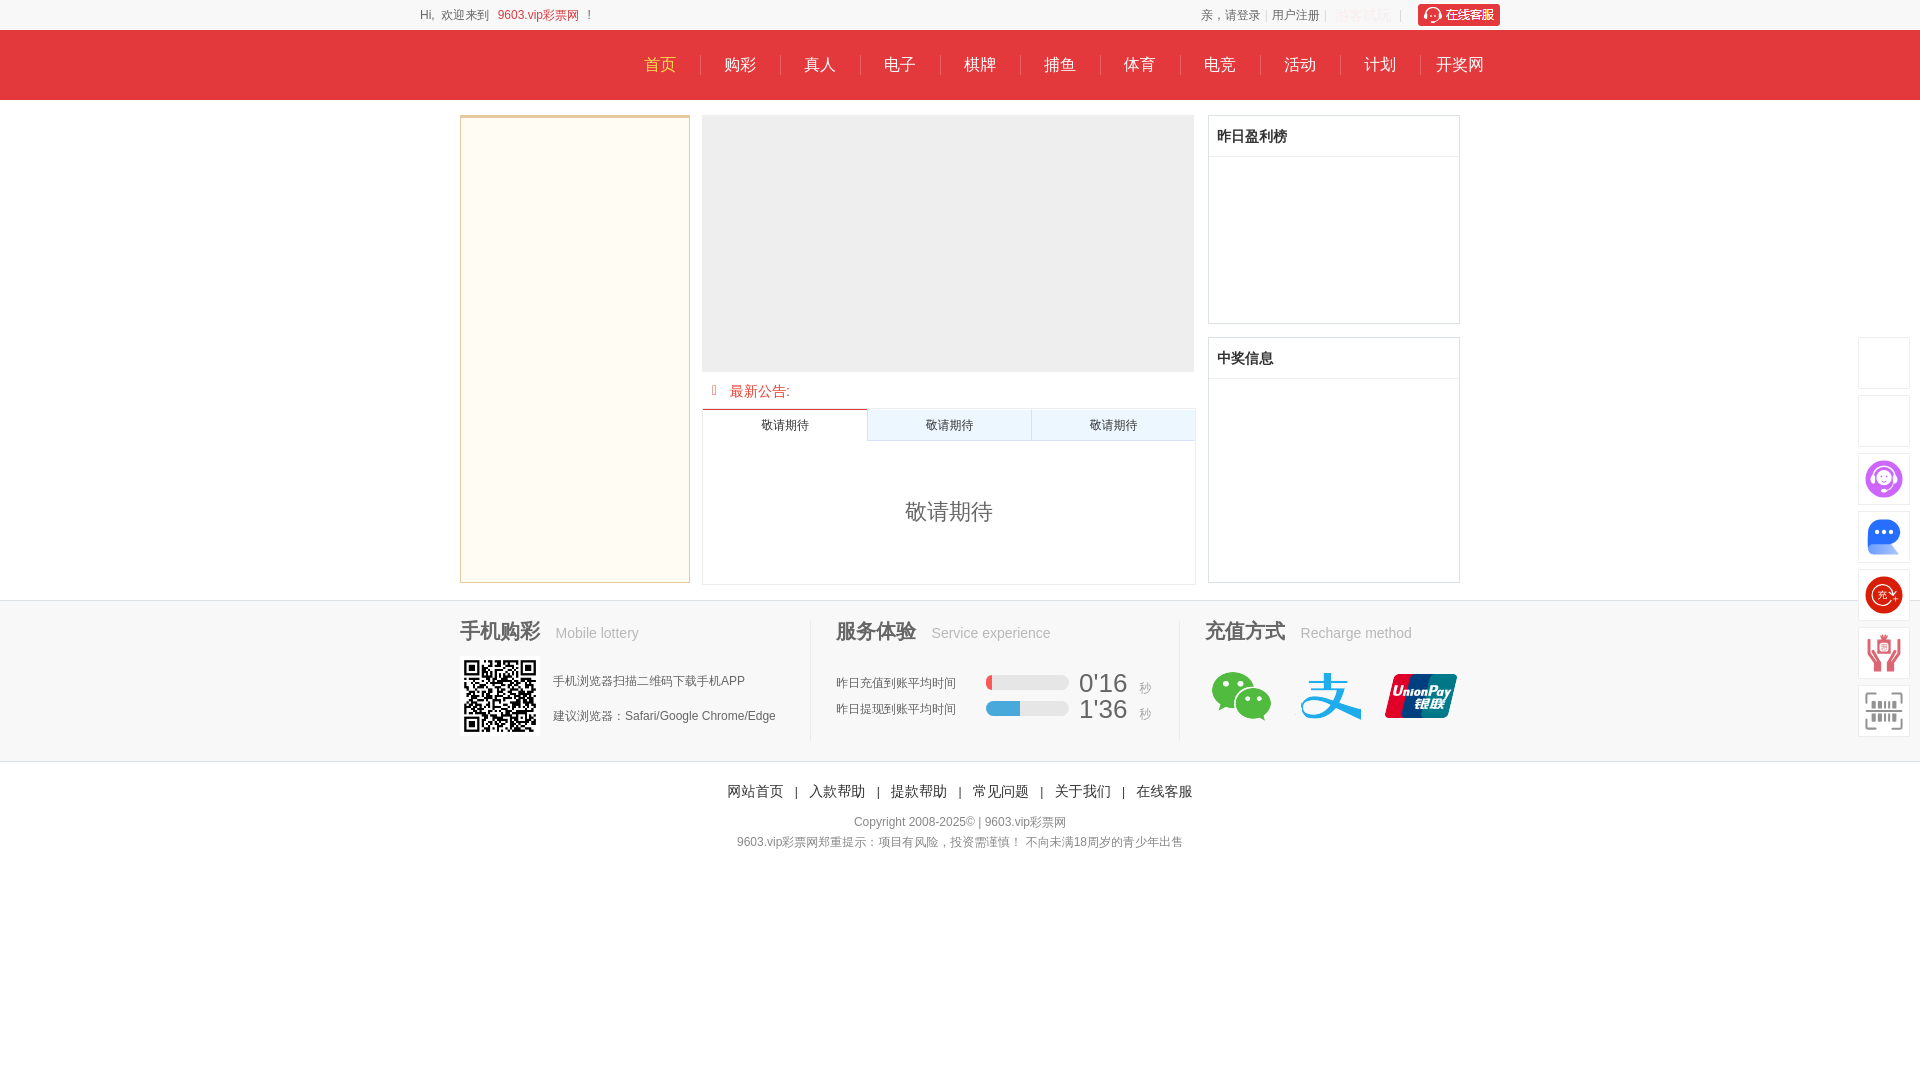The height and width of the screenshot is (1080, 1920).
Task: Click the 中奖信息 heading
Action: coord(1245,358)
